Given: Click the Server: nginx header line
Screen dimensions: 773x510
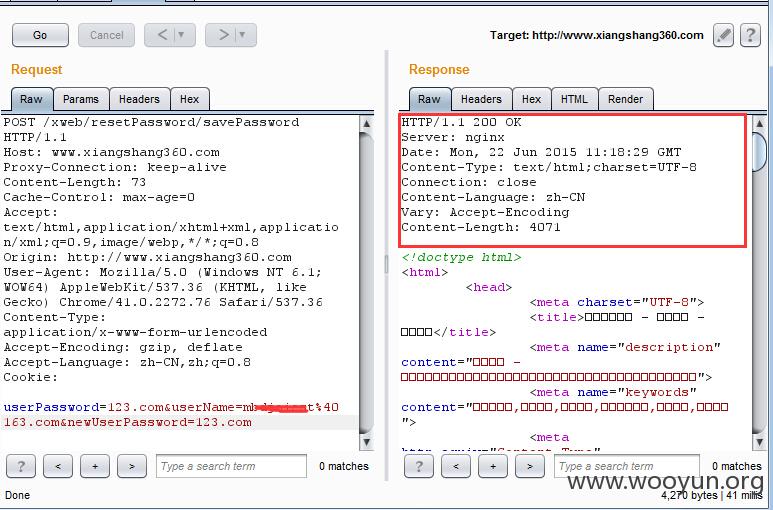Looking at the screenshot, I should click(x=453, y=137).
